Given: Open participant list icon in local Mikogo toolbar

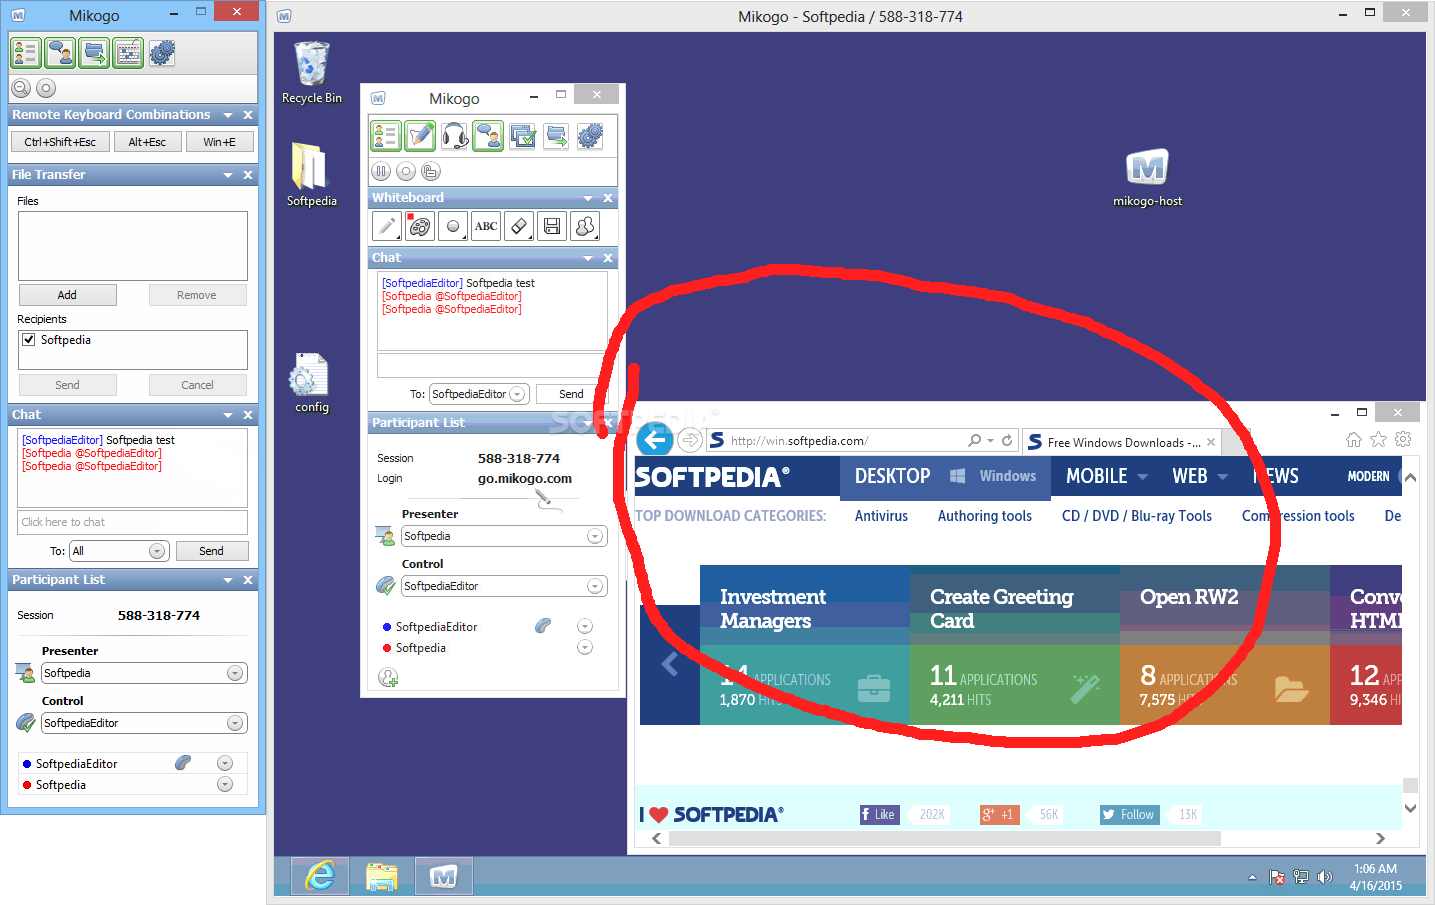Looking at the screenshot, I should [26, 53].
